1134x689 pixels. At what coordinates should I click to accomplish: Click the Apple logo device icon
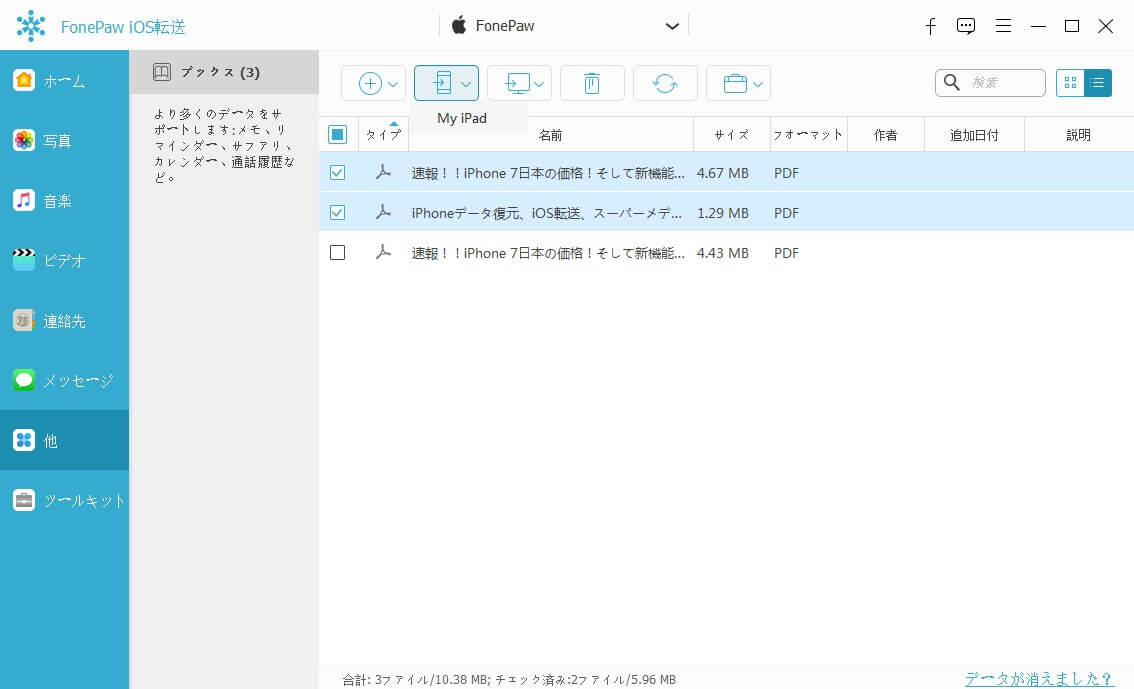tap(459, 25)
